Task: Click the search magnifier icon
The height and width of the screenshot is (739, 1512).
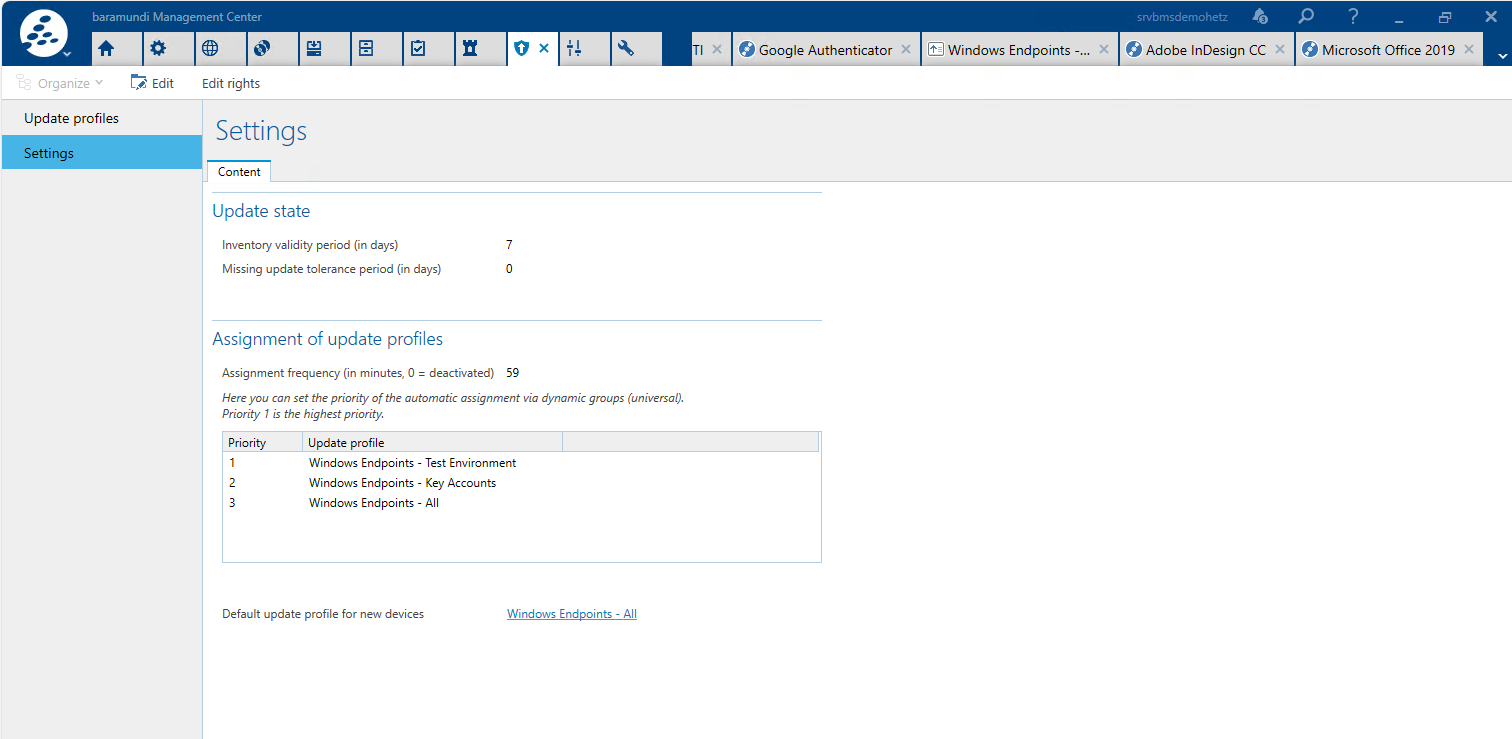Action: [1306, 17]
